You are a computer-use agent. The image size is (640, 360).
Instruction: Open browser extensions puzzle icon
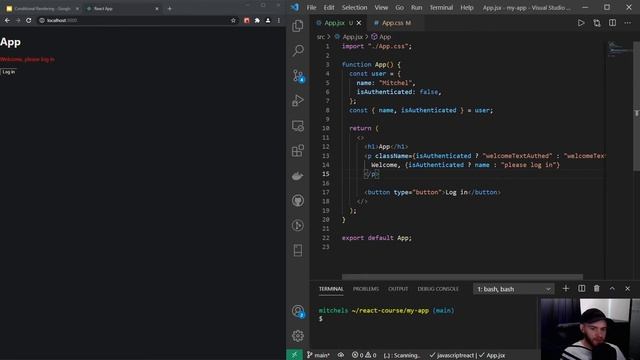click(x=257, y=20)
